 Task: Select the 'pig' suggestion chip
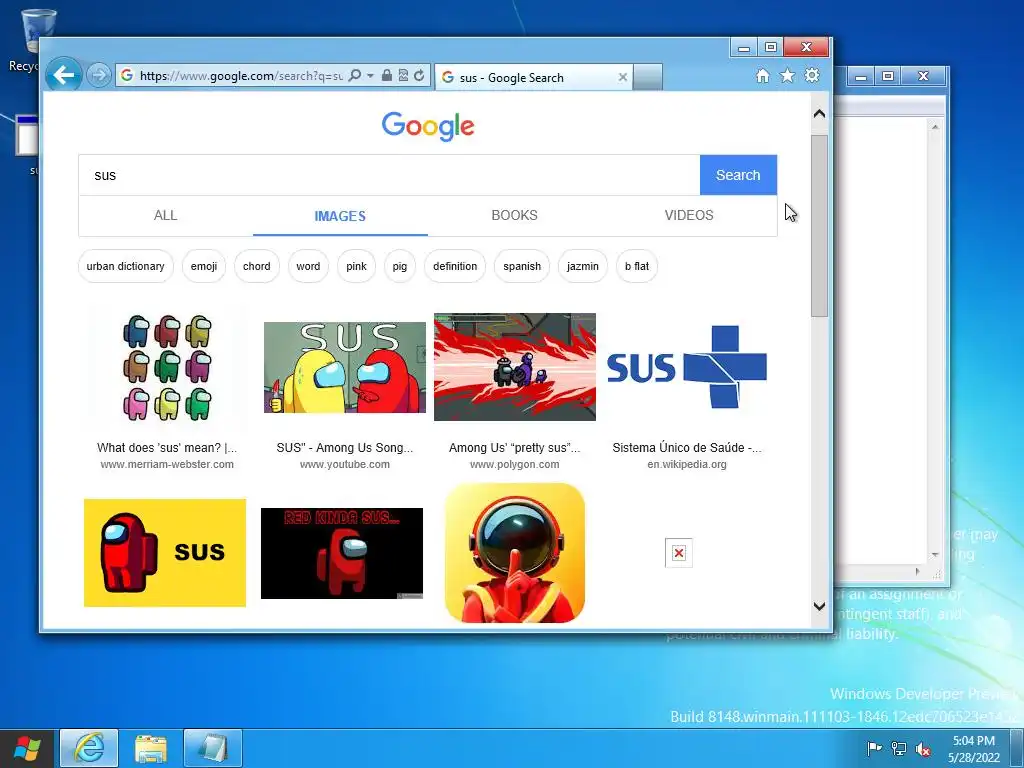(400, 266)
